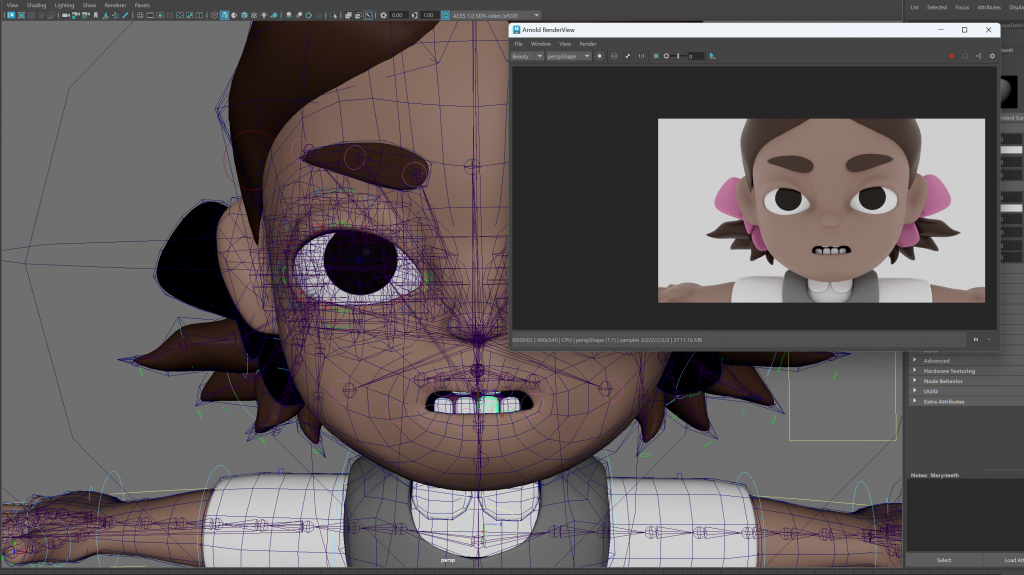
Task: Open the viewport Shading menu
Action: pyautogui.click(x=36, y=5)
